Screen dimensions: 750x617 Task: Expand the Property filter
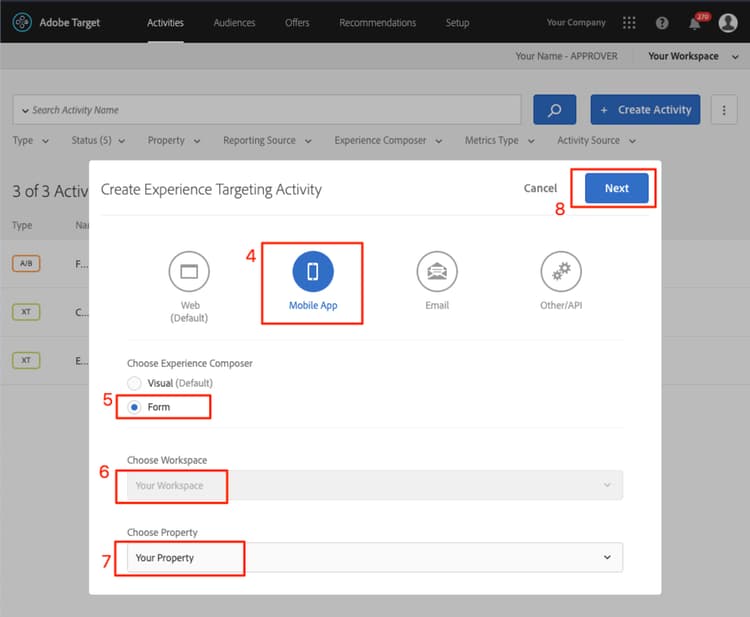[174, 140]
